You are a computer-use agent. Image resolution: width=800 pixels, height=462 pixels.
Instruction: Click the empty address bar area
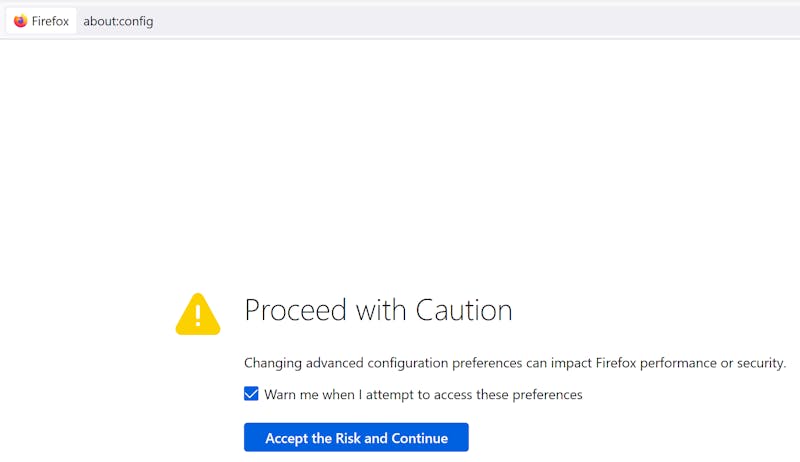coord(474,21)
